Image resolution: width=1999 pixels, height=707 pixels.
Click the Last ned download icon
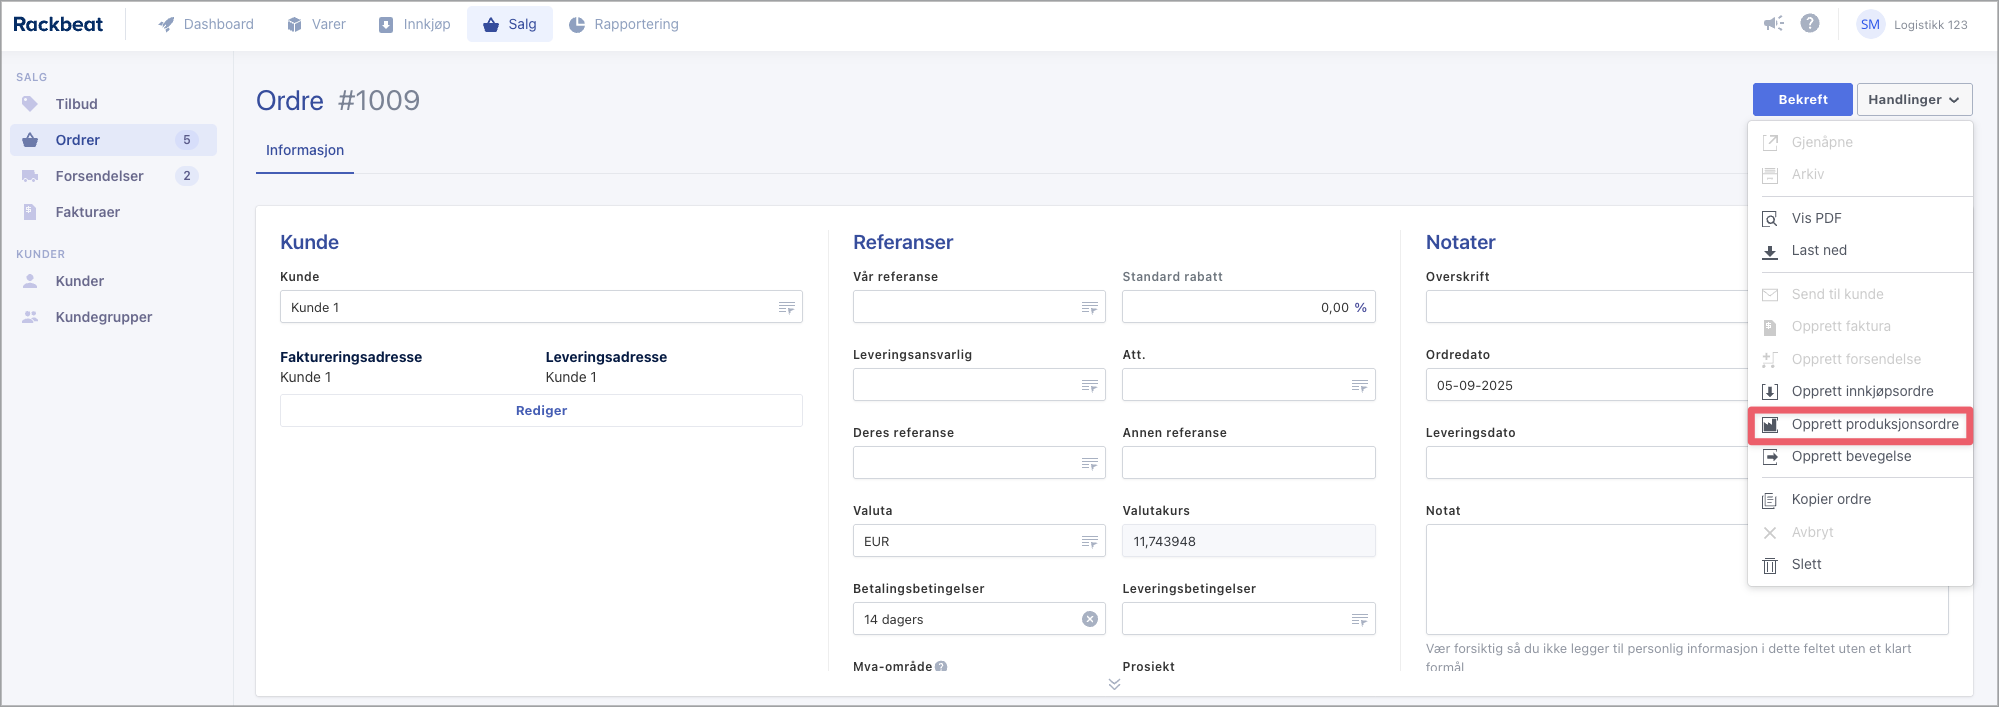tap(1770, 251)
